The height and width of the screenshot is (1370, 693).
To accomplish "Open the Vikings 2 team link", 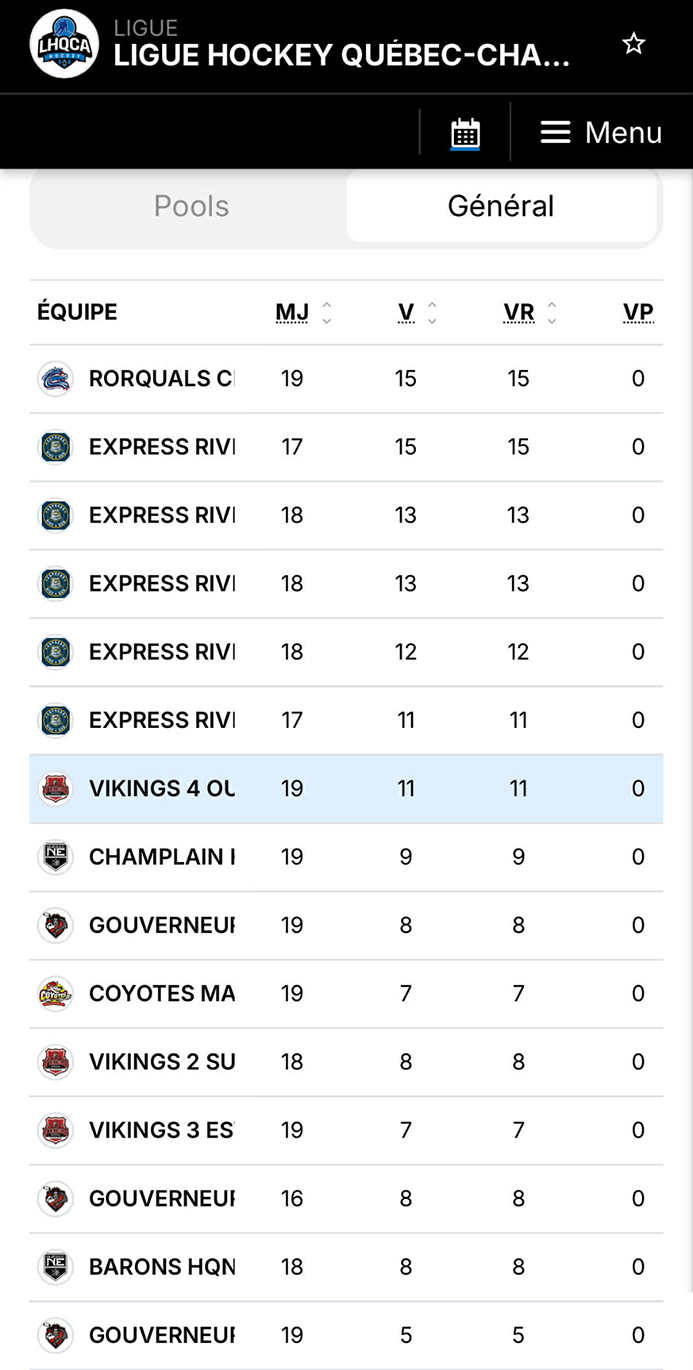I will pos(161,1062).
